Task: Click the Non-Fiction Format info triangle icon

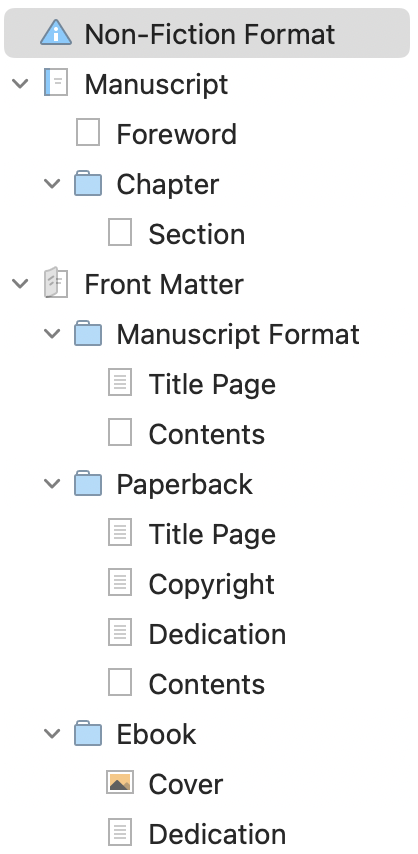Action: click(x=56, y=33)
